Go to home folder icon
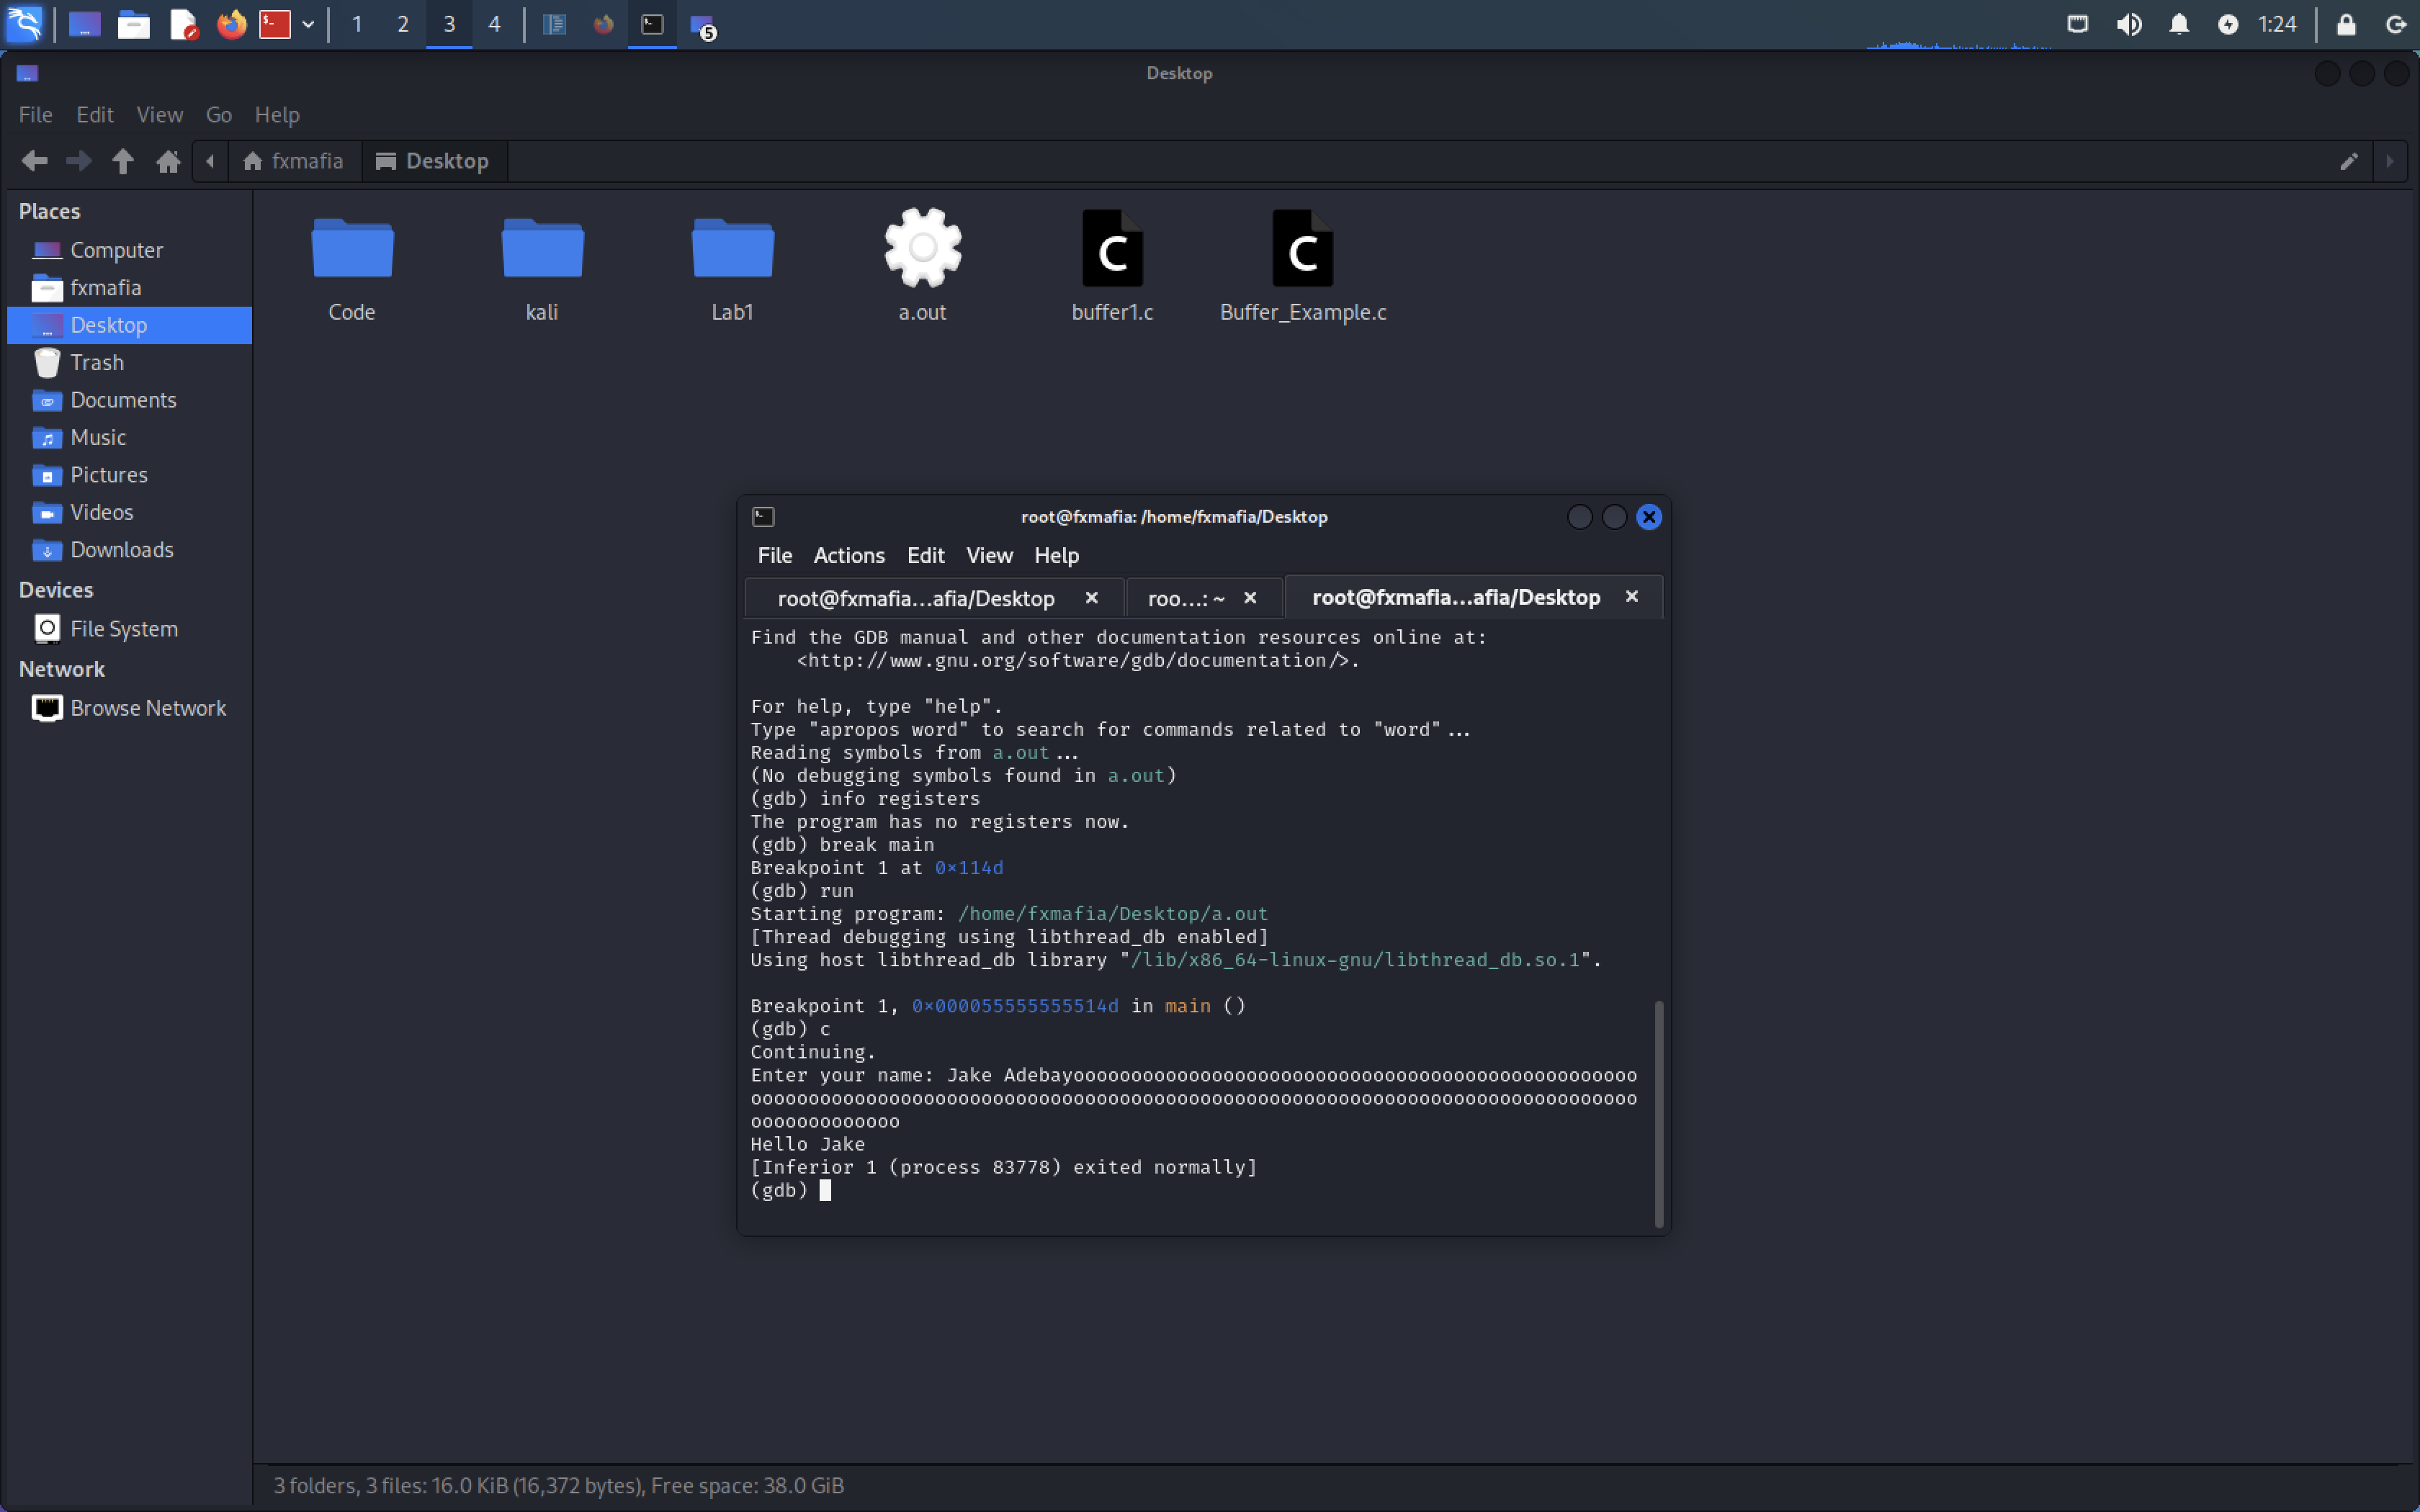 point(168,161)
